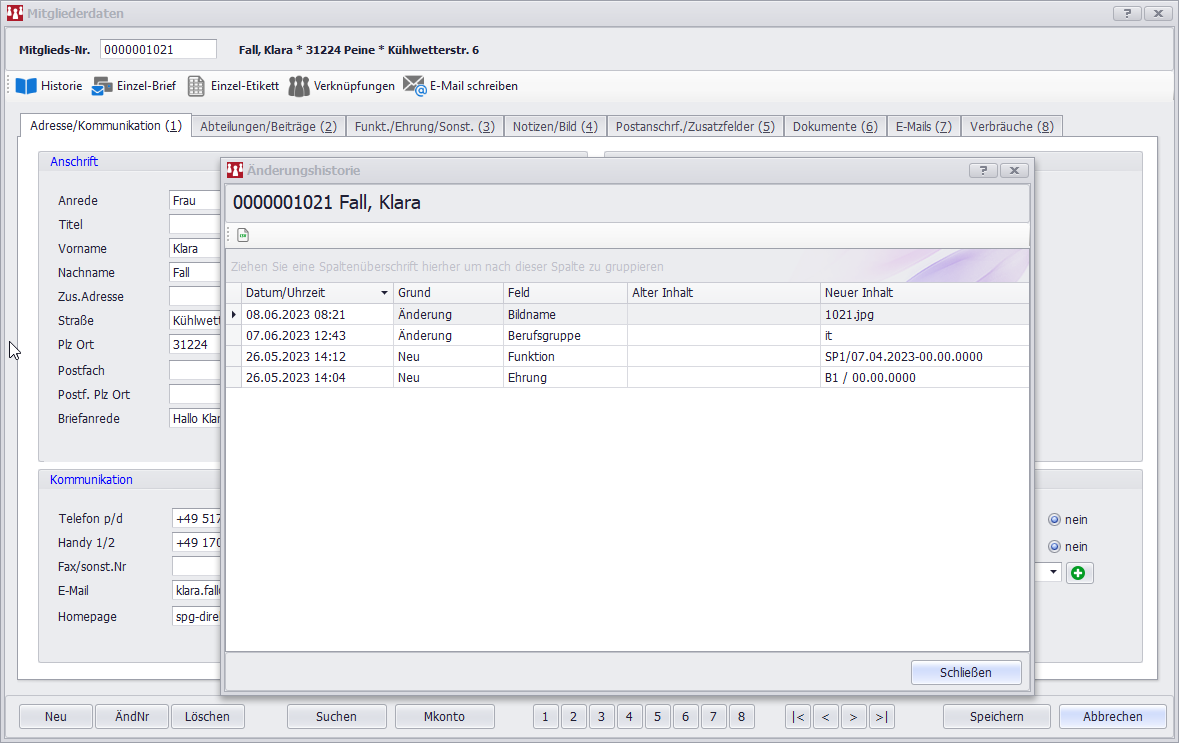The width and height of the screenshot is (1179, 743).
Task: Click E-Mail schreiben envelope icon
Action: pos(415,86)
